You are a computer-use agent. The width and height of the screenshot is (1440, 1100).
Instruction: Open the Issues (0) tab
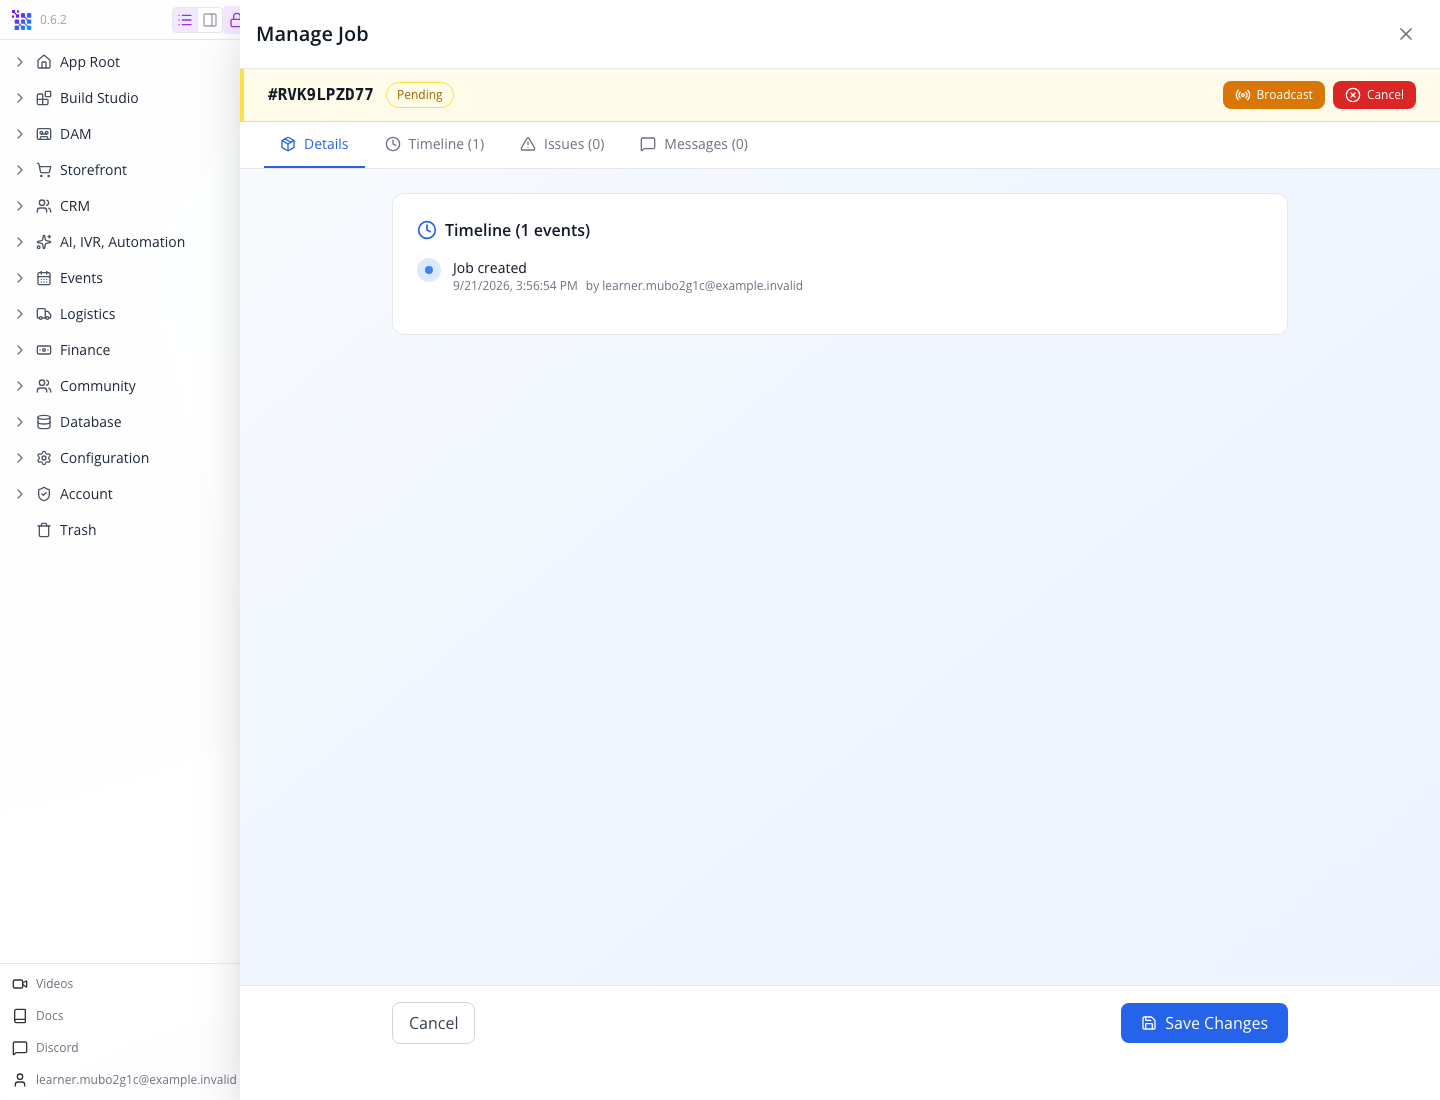563,144
